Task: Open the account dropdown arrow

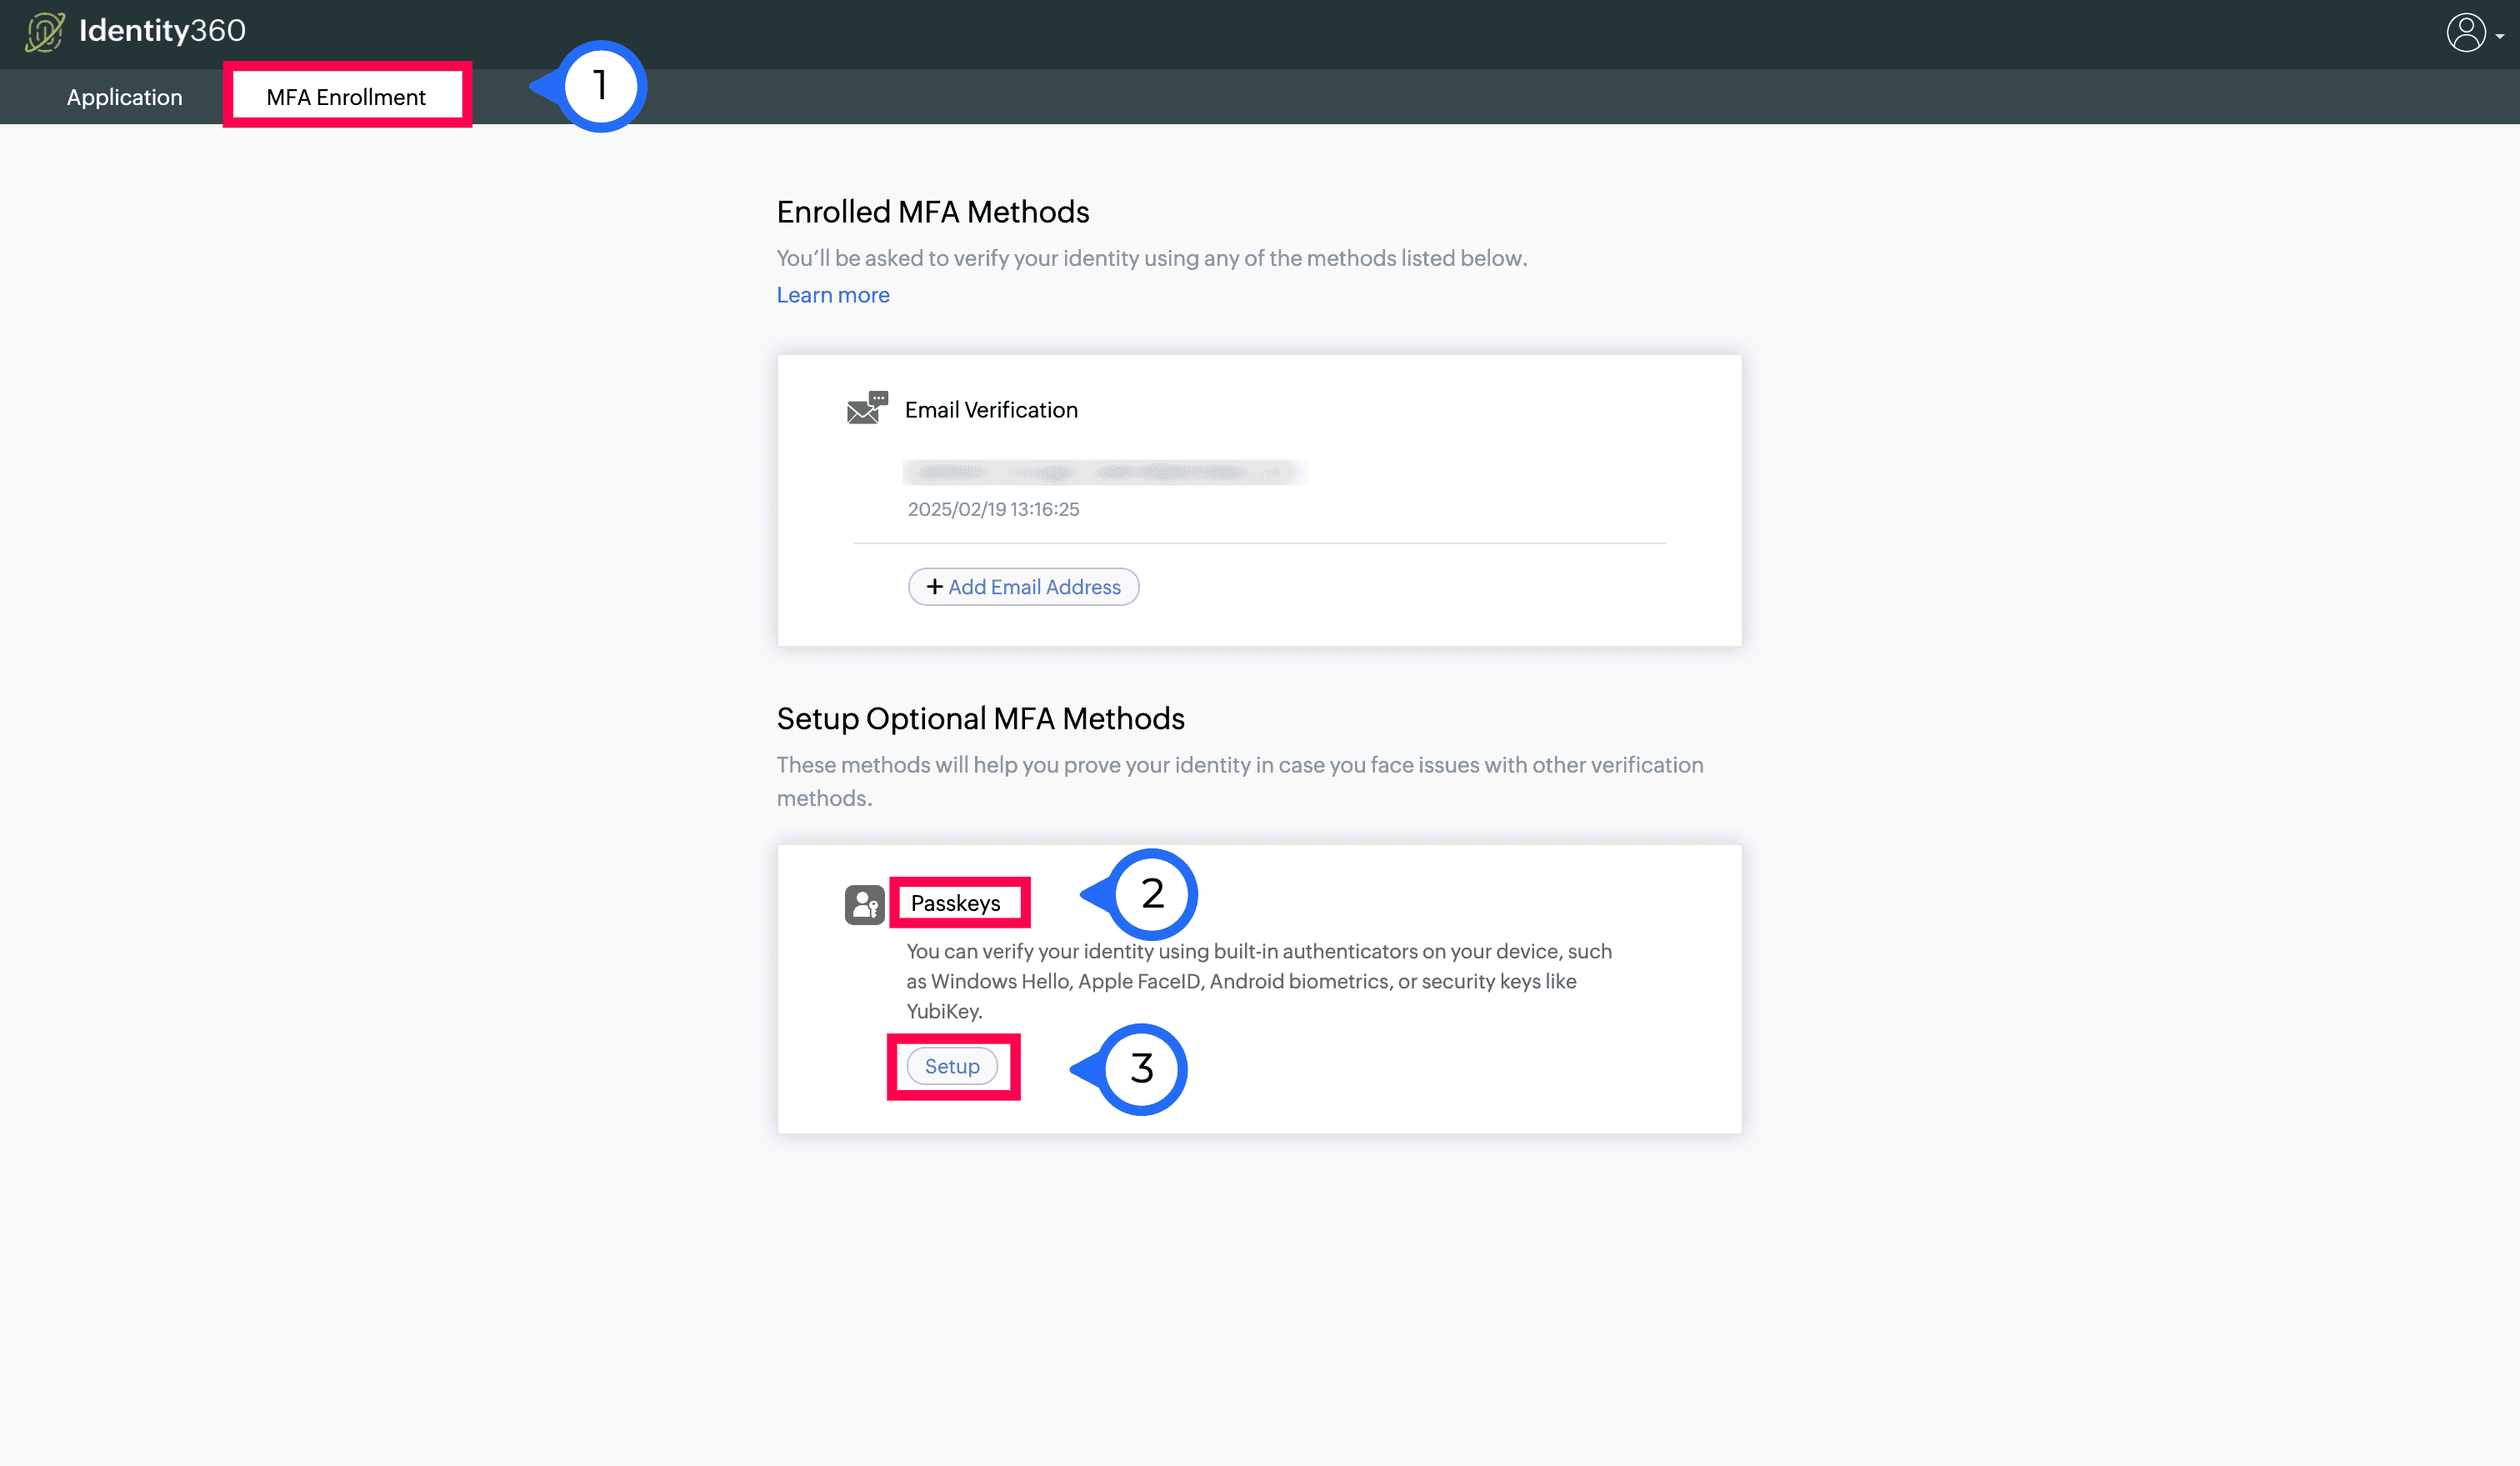Action: click(2500, 36)
